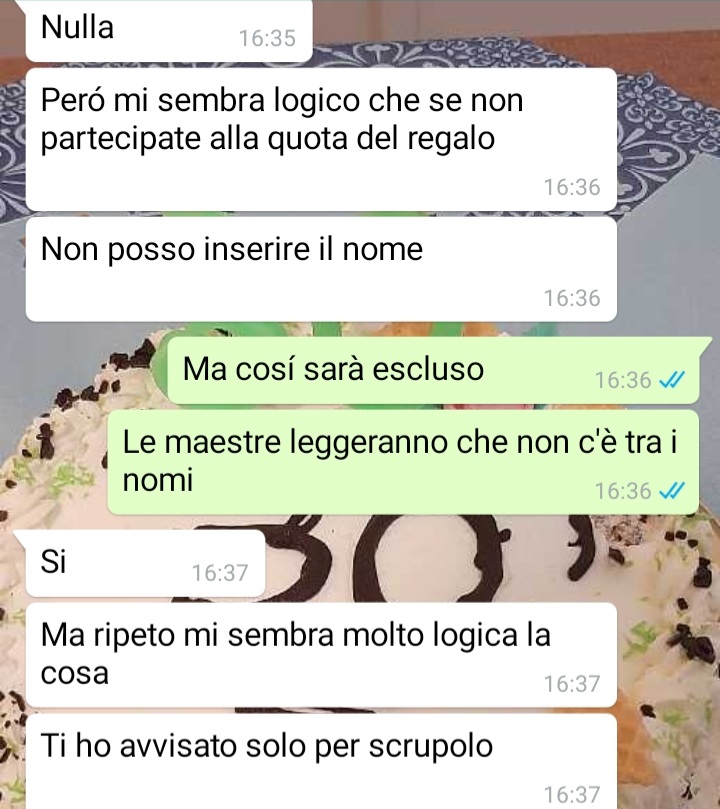Select message 'Peró mi sembra logico che se non'
This screenshot has width=720, height=809.
tap(321, 139)
